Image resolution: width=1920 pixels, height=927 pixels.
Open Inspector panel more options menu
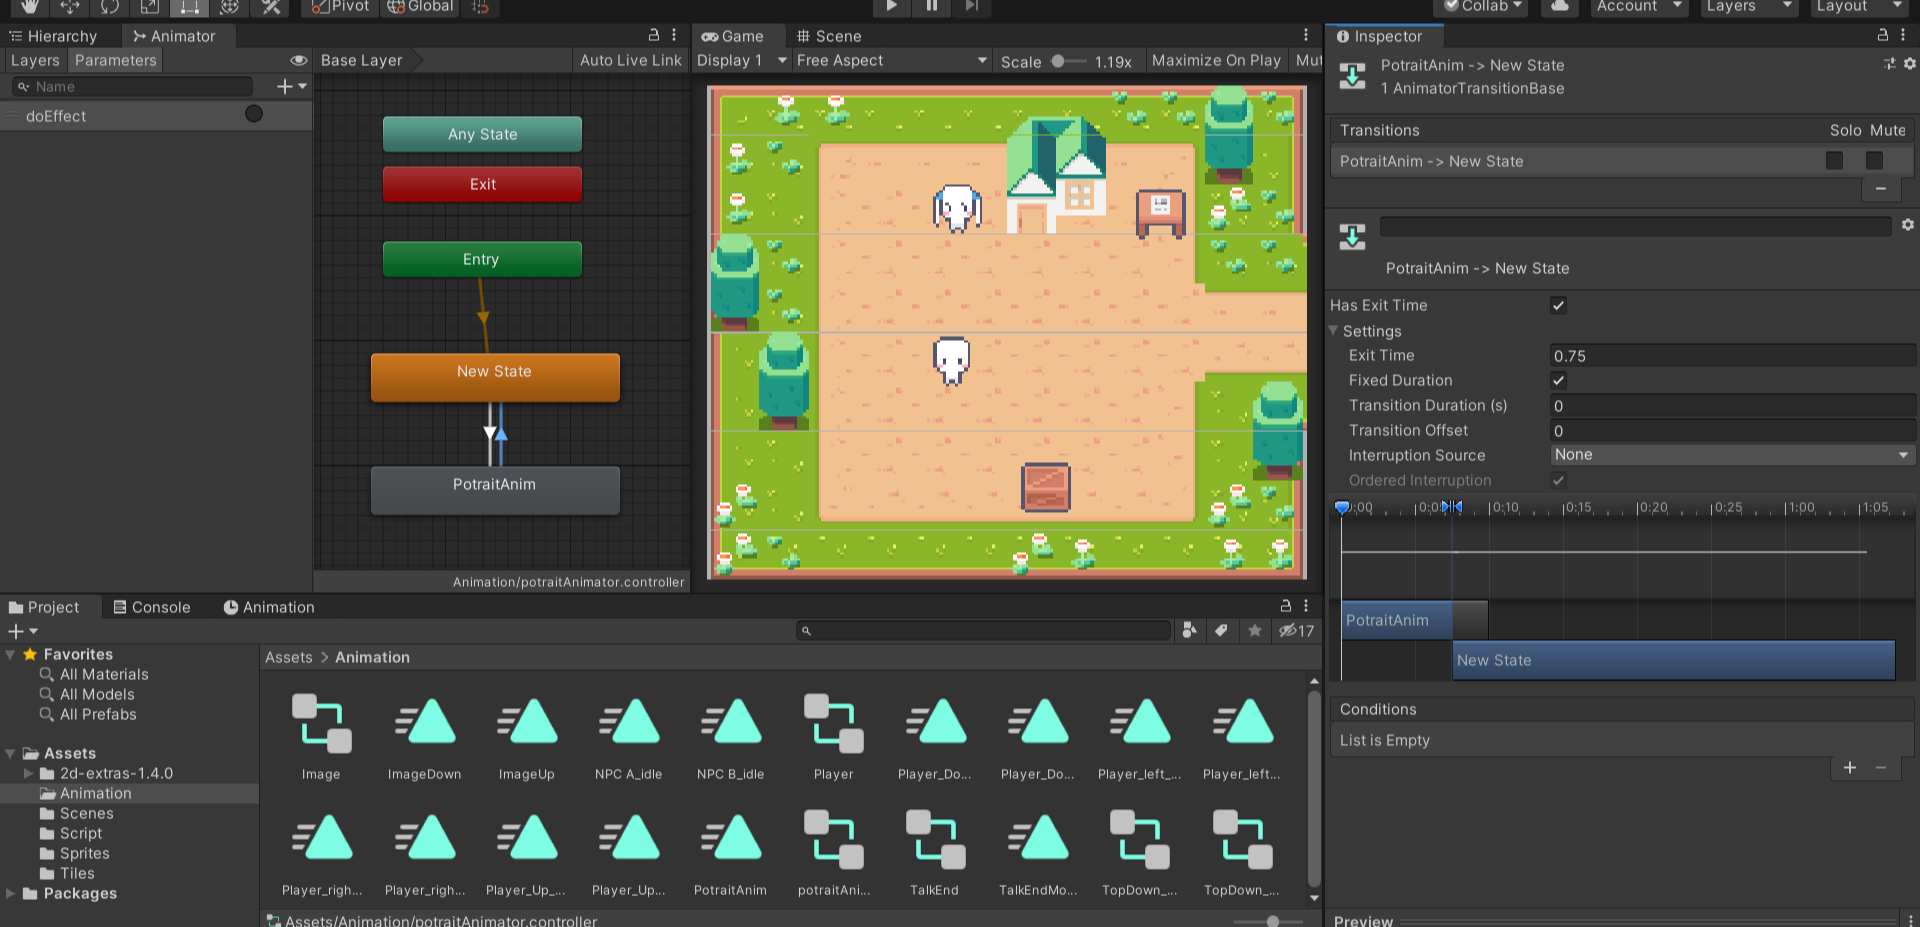[1902, 35]
